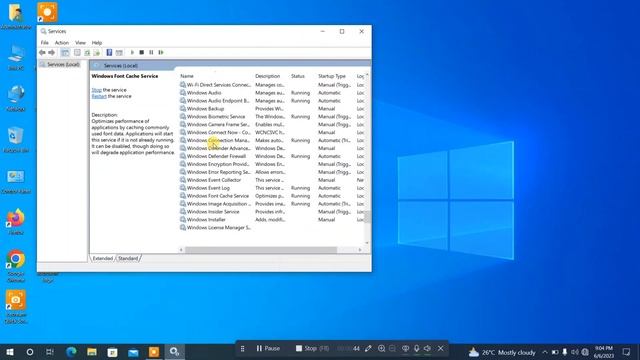This screenshot has width=640, height=360.
Task: Select Windows Camera Frame Server service
Action: click(271, 124)
